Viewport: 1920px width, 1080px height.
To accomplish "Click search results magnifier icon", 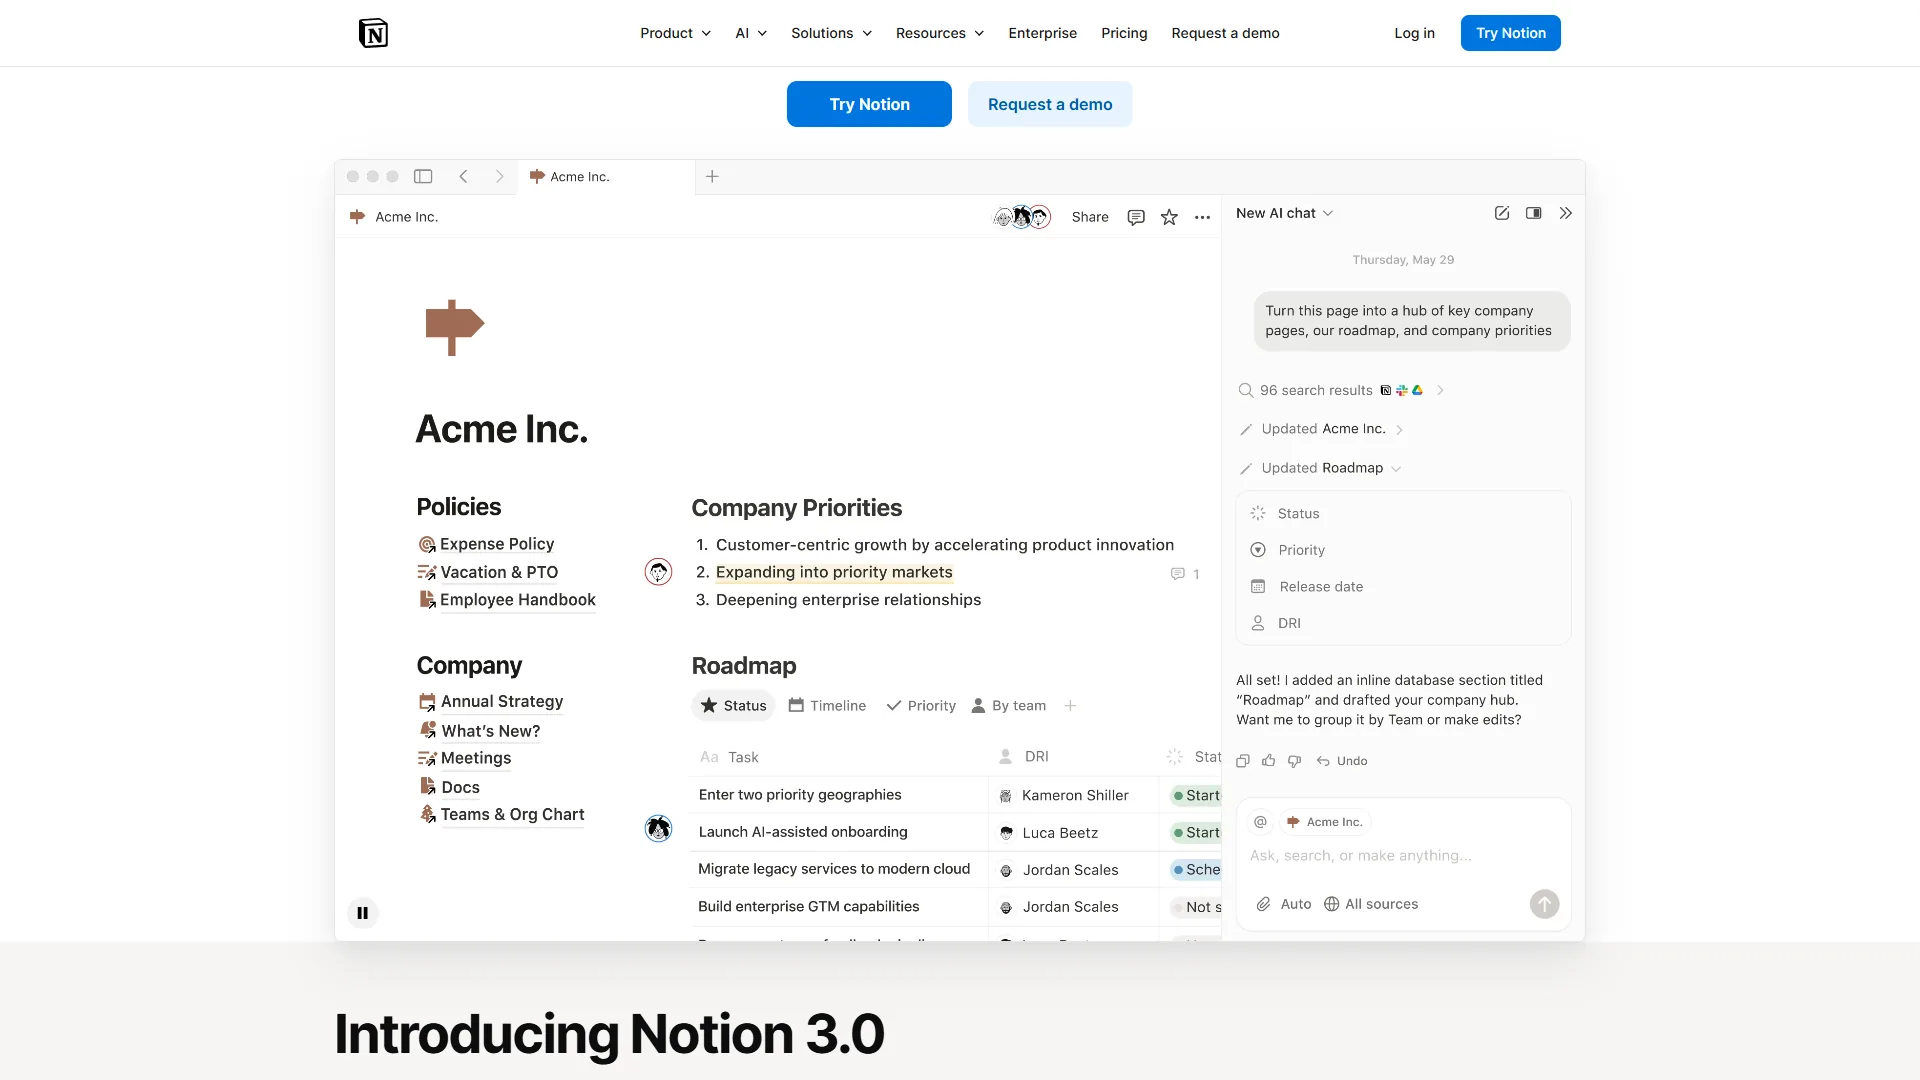I will pyautogui.click(x=1246, y=391).
